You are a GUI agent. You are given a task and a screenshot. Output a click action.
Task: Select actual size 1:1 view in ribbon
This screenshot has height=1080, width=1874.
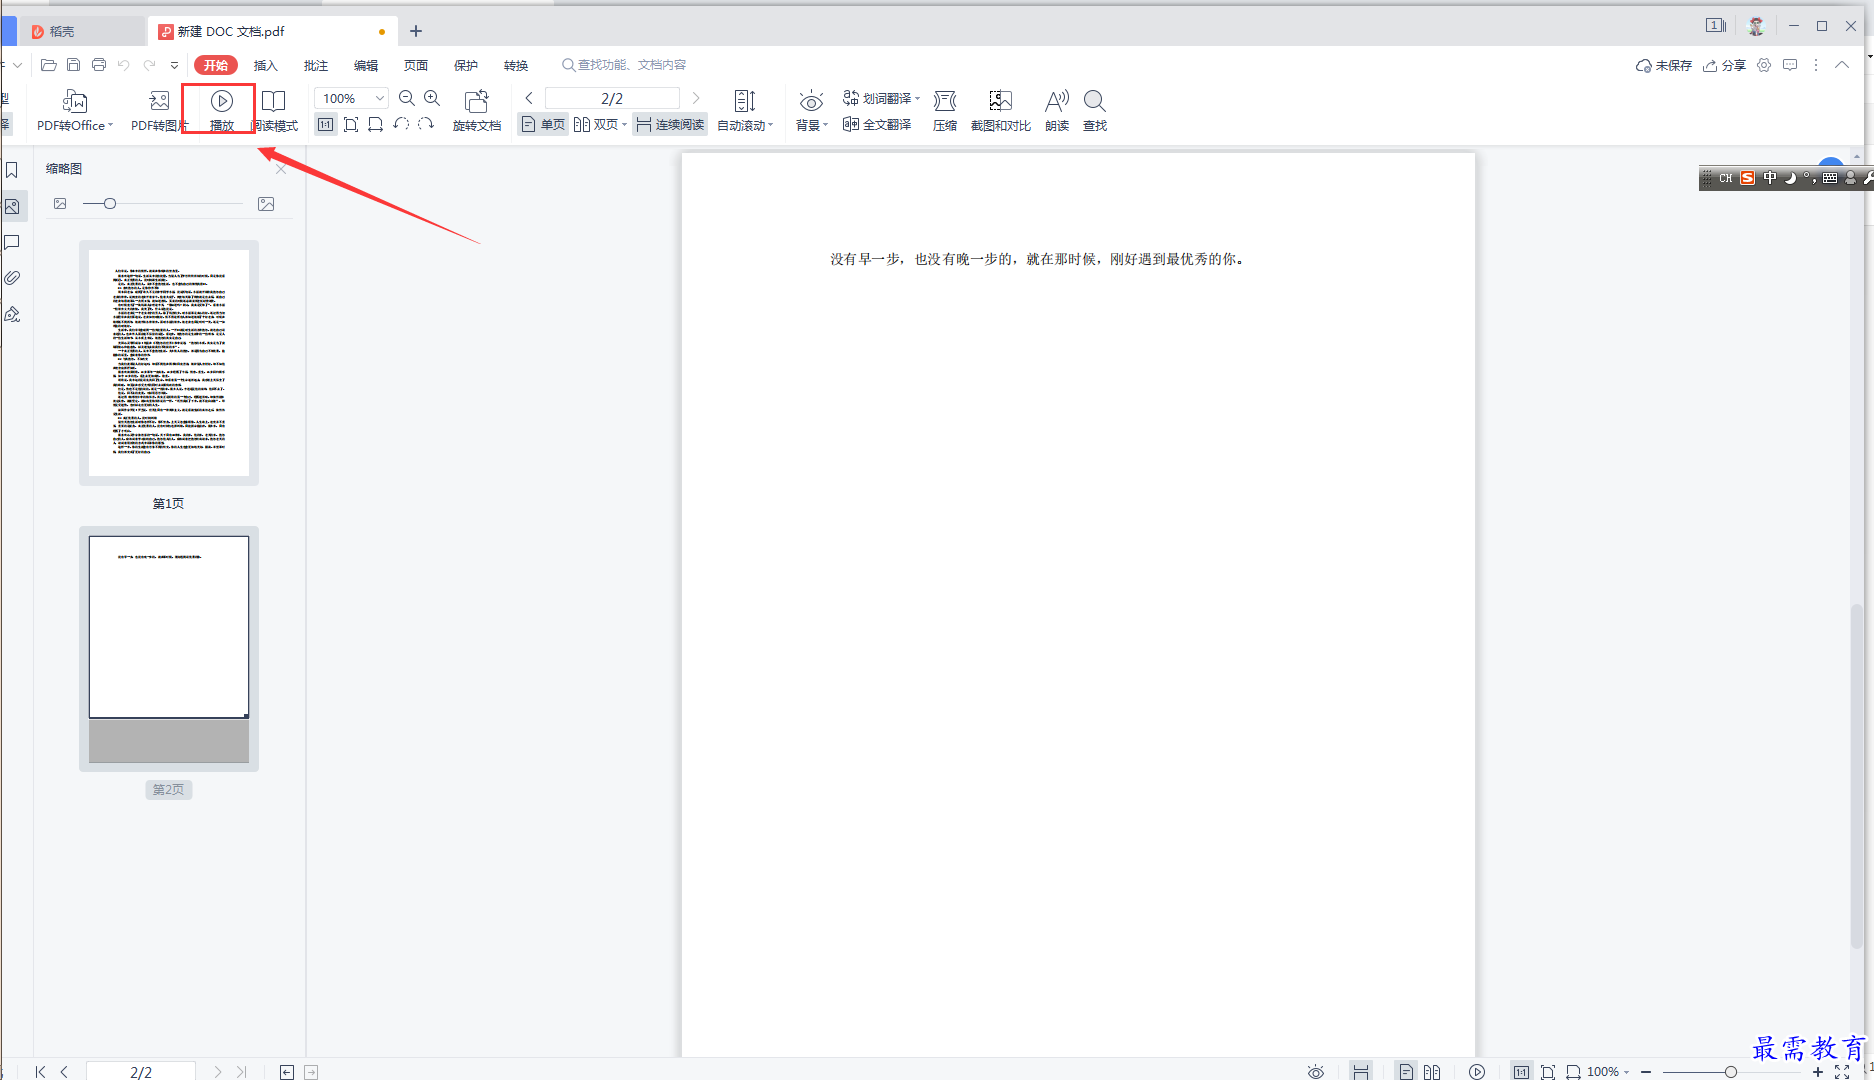[x=326, y=124]
